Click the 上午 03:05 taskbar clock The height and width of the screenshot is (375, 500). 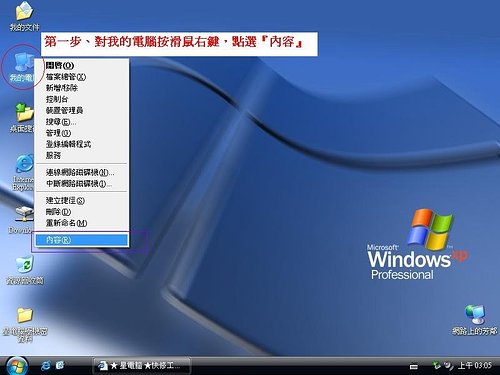coord(475,366)
